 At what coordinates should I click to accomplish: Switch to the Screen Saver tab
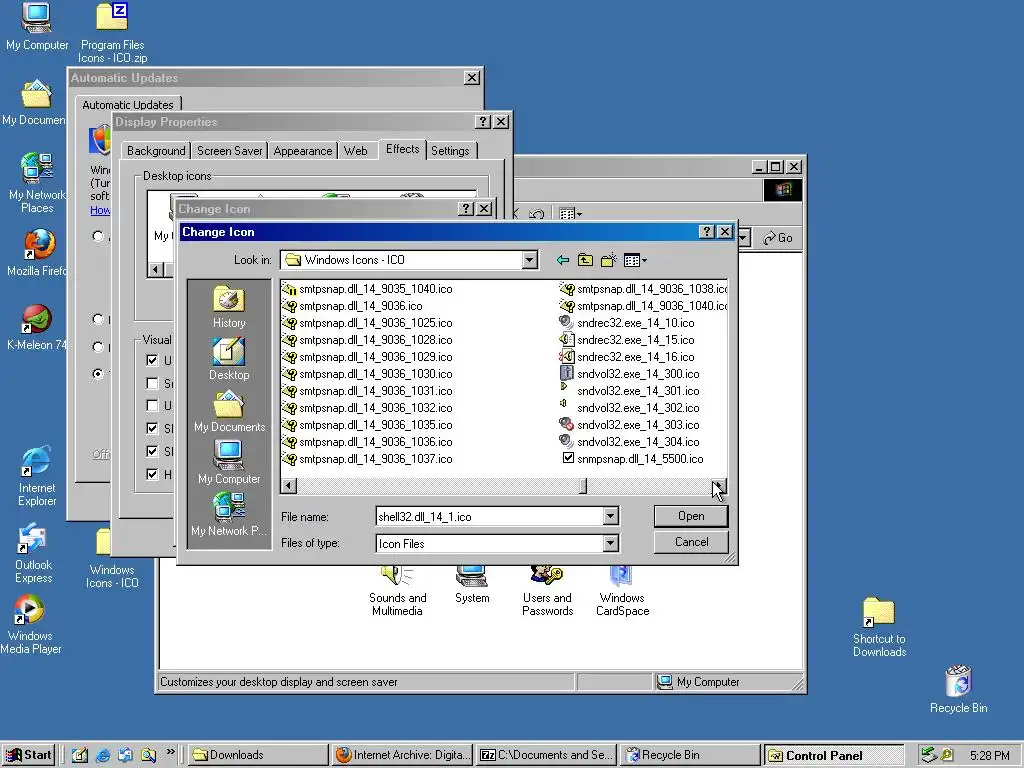[229, 151]
